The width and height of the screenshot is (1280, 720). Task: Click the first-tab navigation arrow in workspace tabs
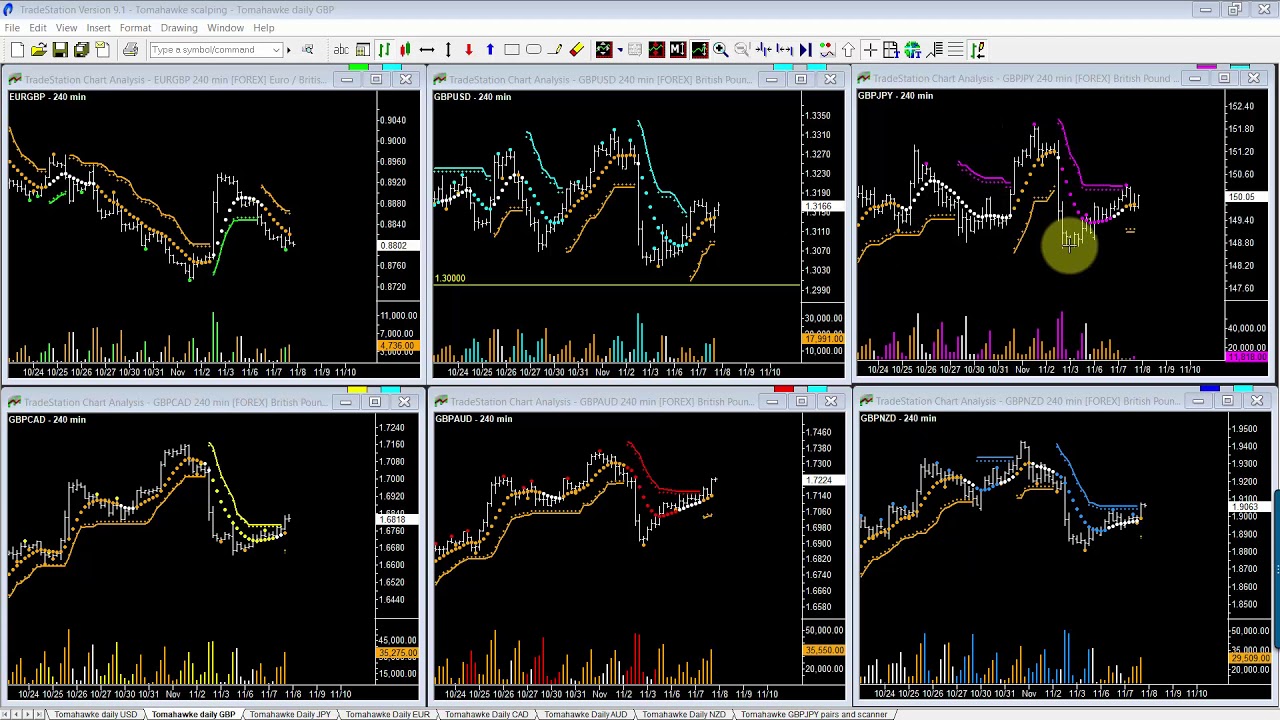pos(5,714)
